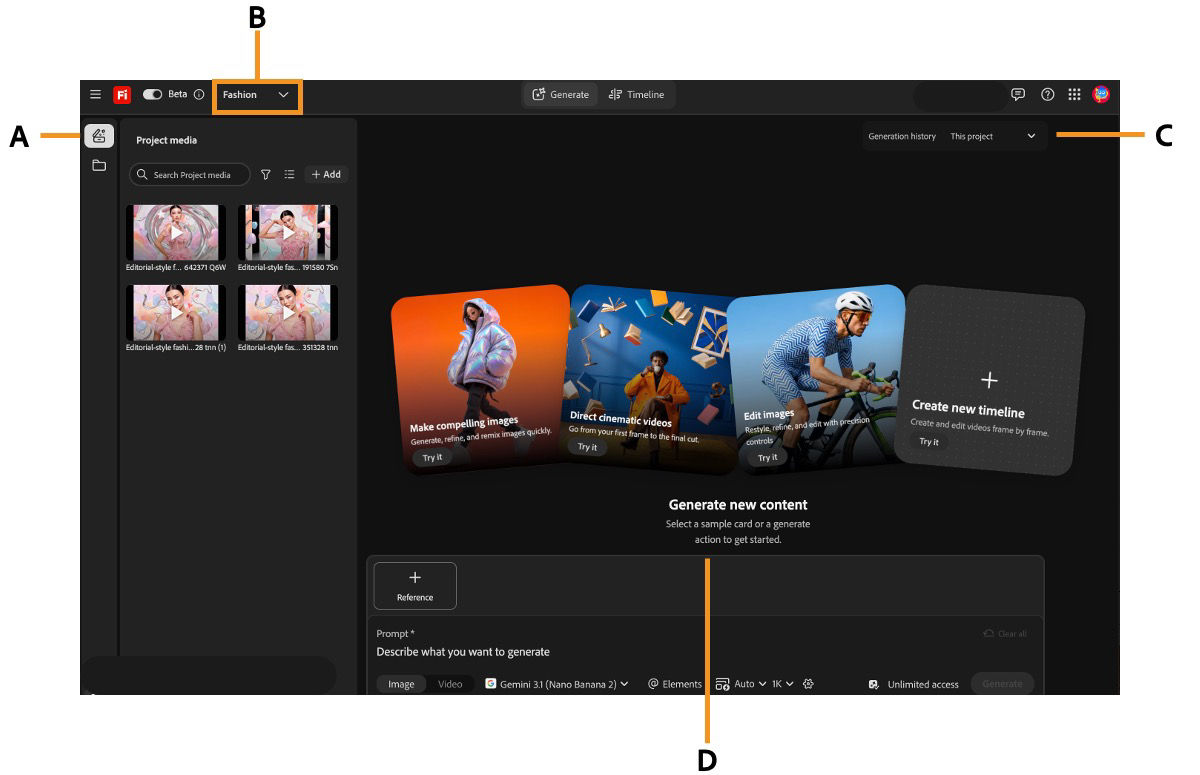Toggle the Beta switch
1200x775 pixels.
(153, 94)
